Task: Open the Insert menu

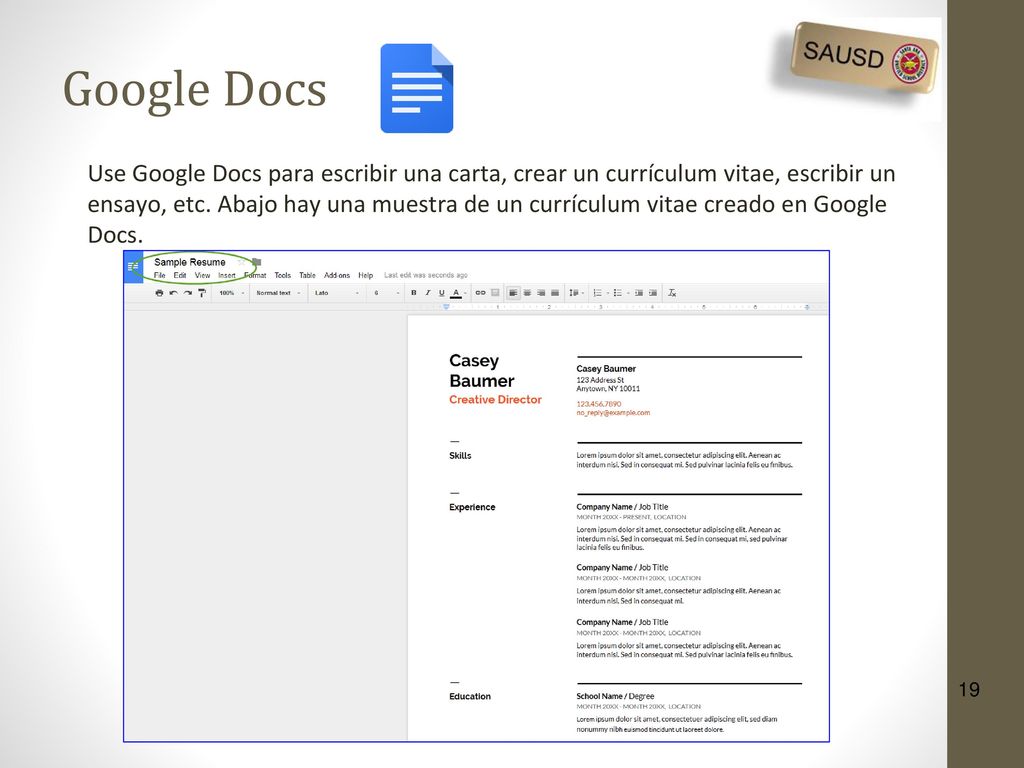Action: click(x=227, y=275)
